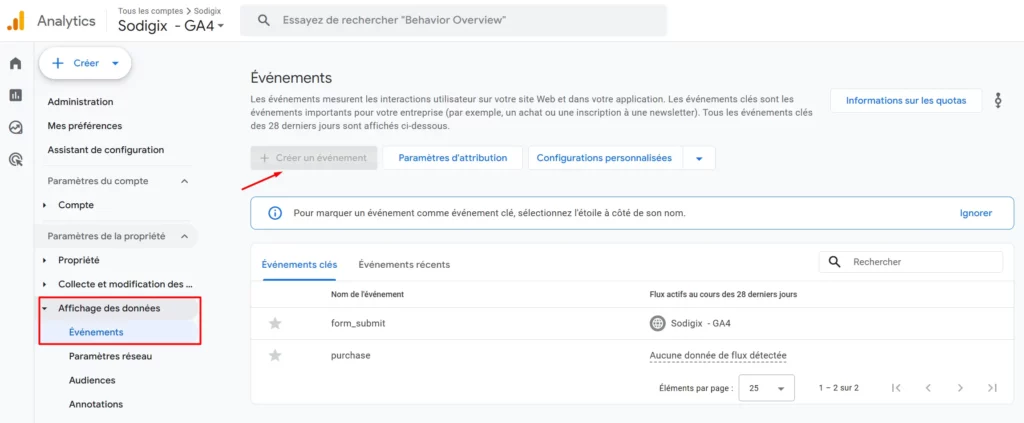1024x423 pixels.
Task: Switch to Événements récents tab
Action: [404, 264]
